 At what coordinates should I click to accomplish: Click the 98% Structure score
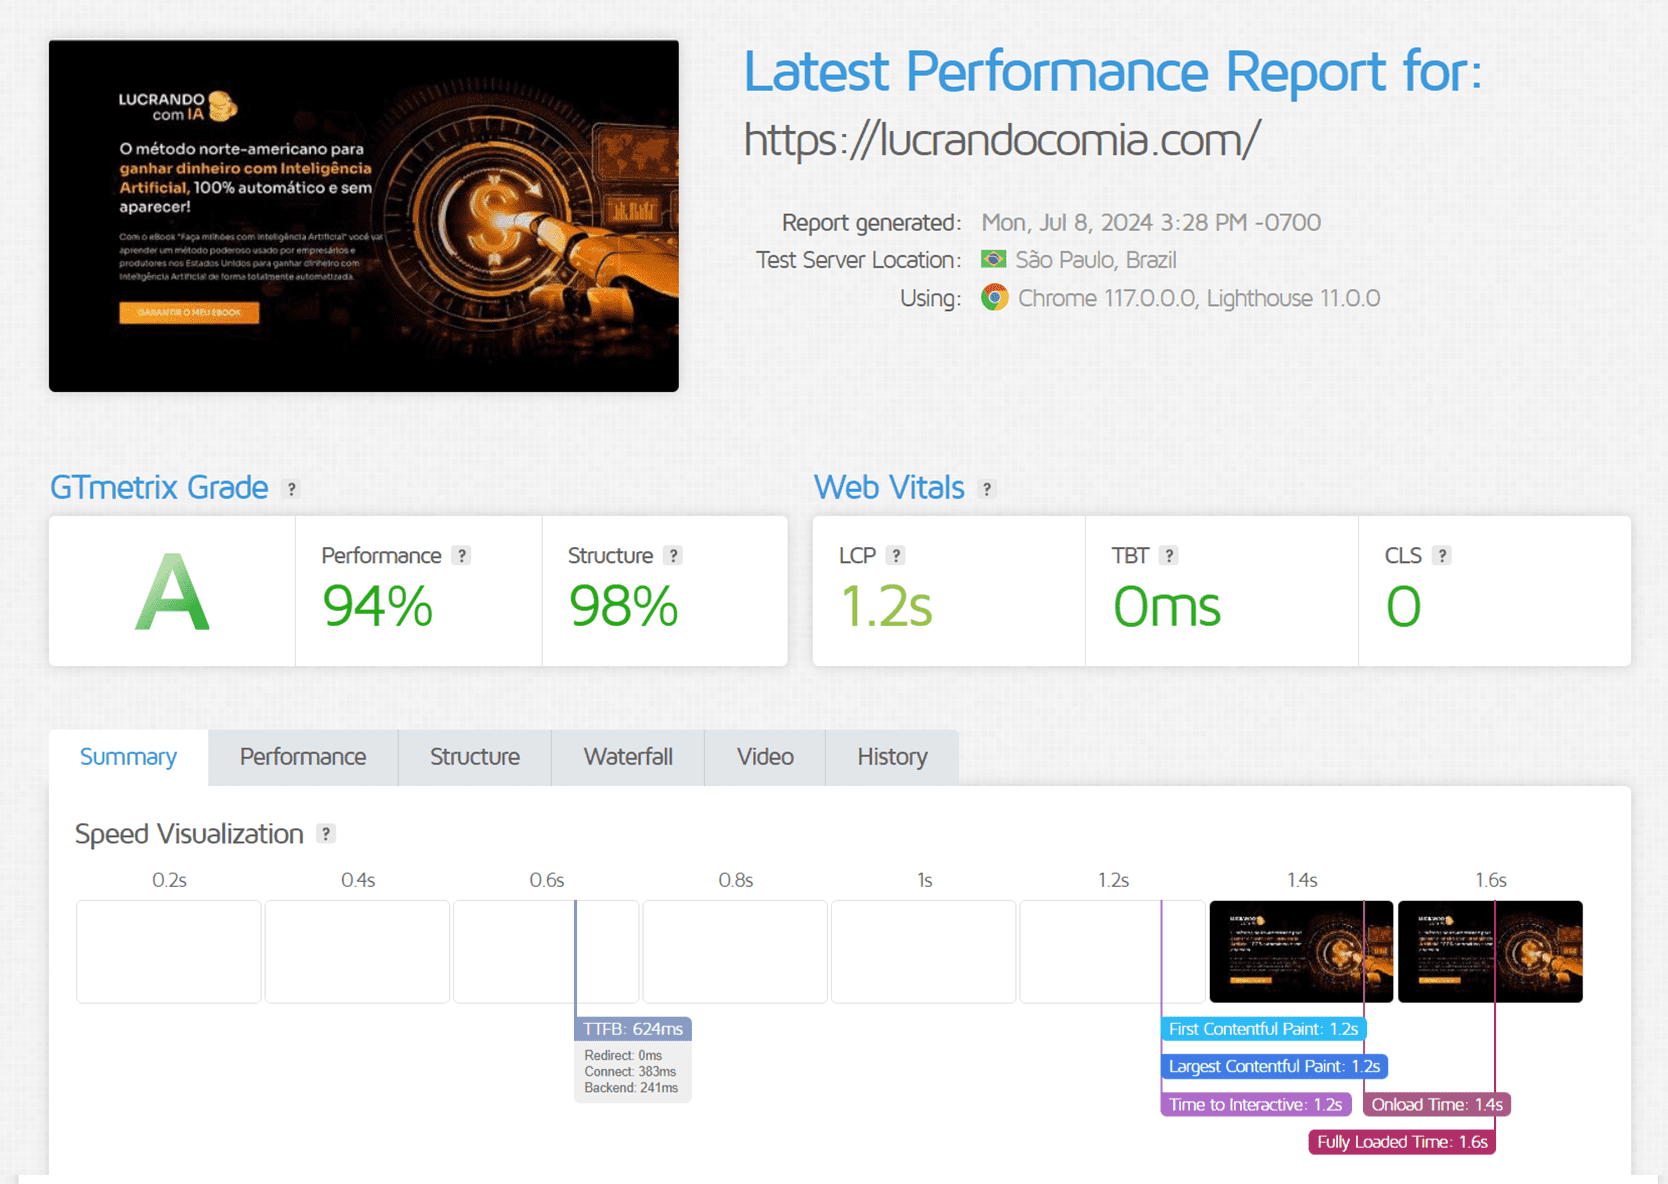623,606
